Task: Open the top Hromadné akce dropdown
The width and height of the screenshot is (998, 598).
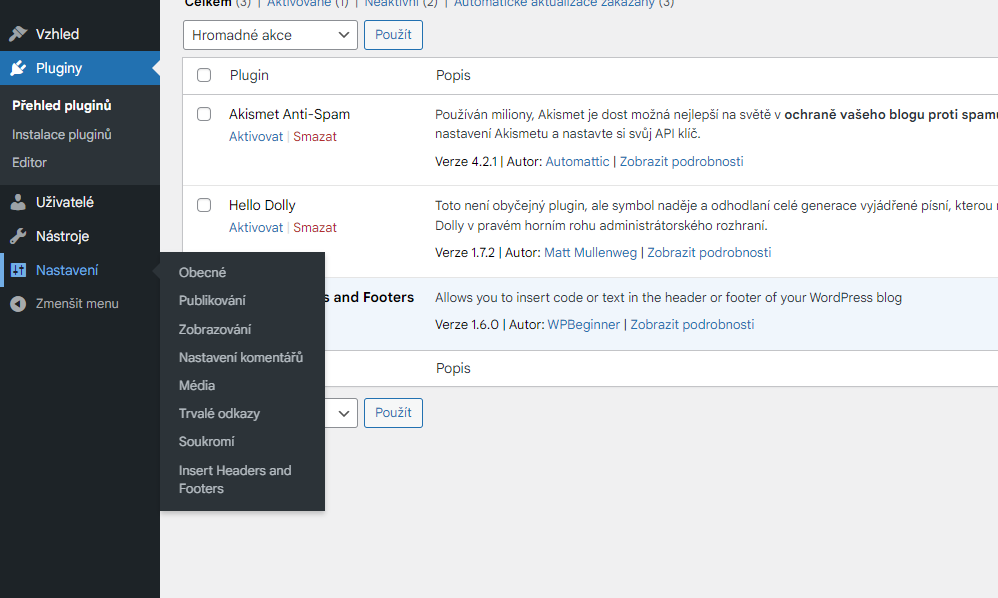Action: pyautogui.click(x=270, y=35)
